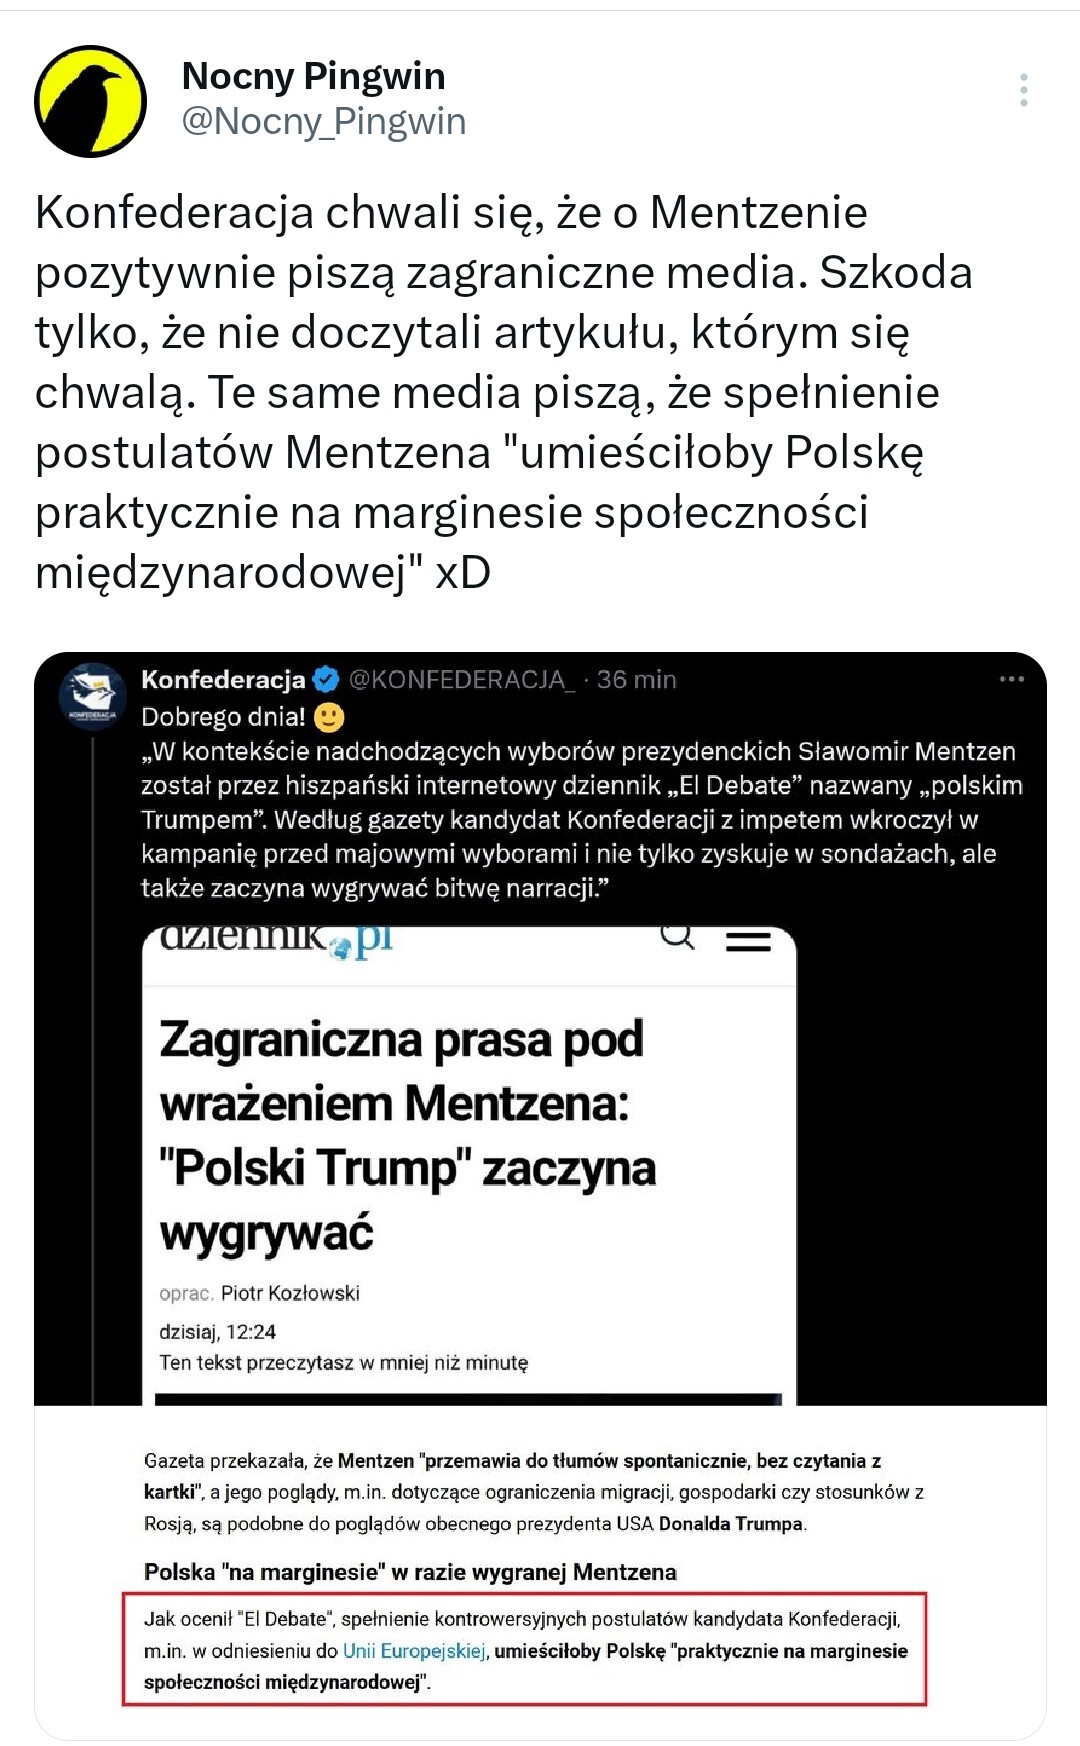
Task: Click the dziennik.pl logo
Action: (x=277, y=940)
